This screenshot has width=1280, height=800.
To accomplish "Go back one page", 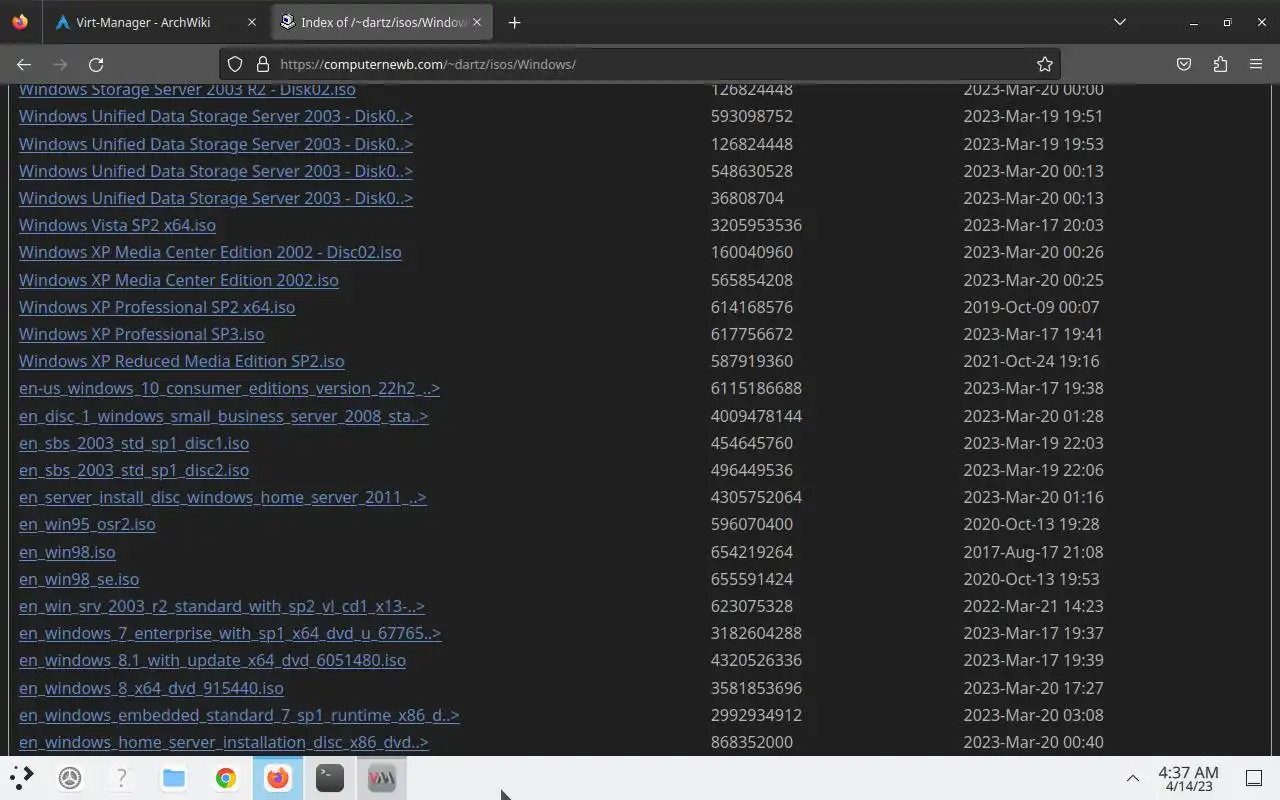I will click(x=24, y=64).
